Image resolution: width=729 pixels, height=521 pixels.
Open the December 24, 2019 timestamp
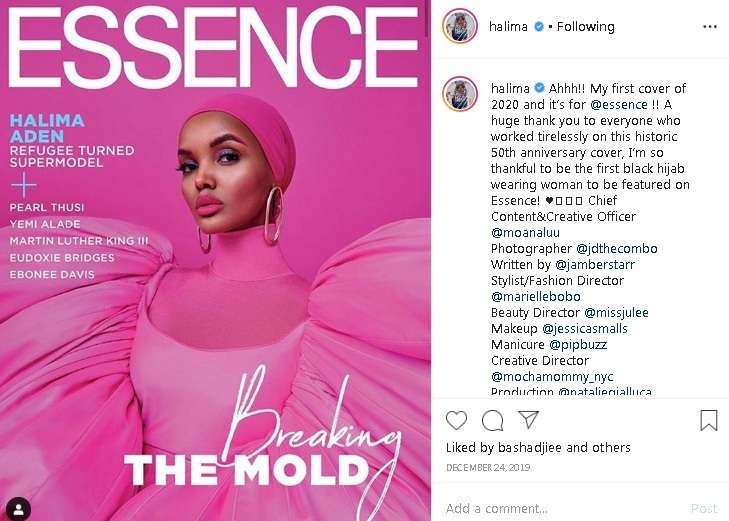tap(488, 468)
